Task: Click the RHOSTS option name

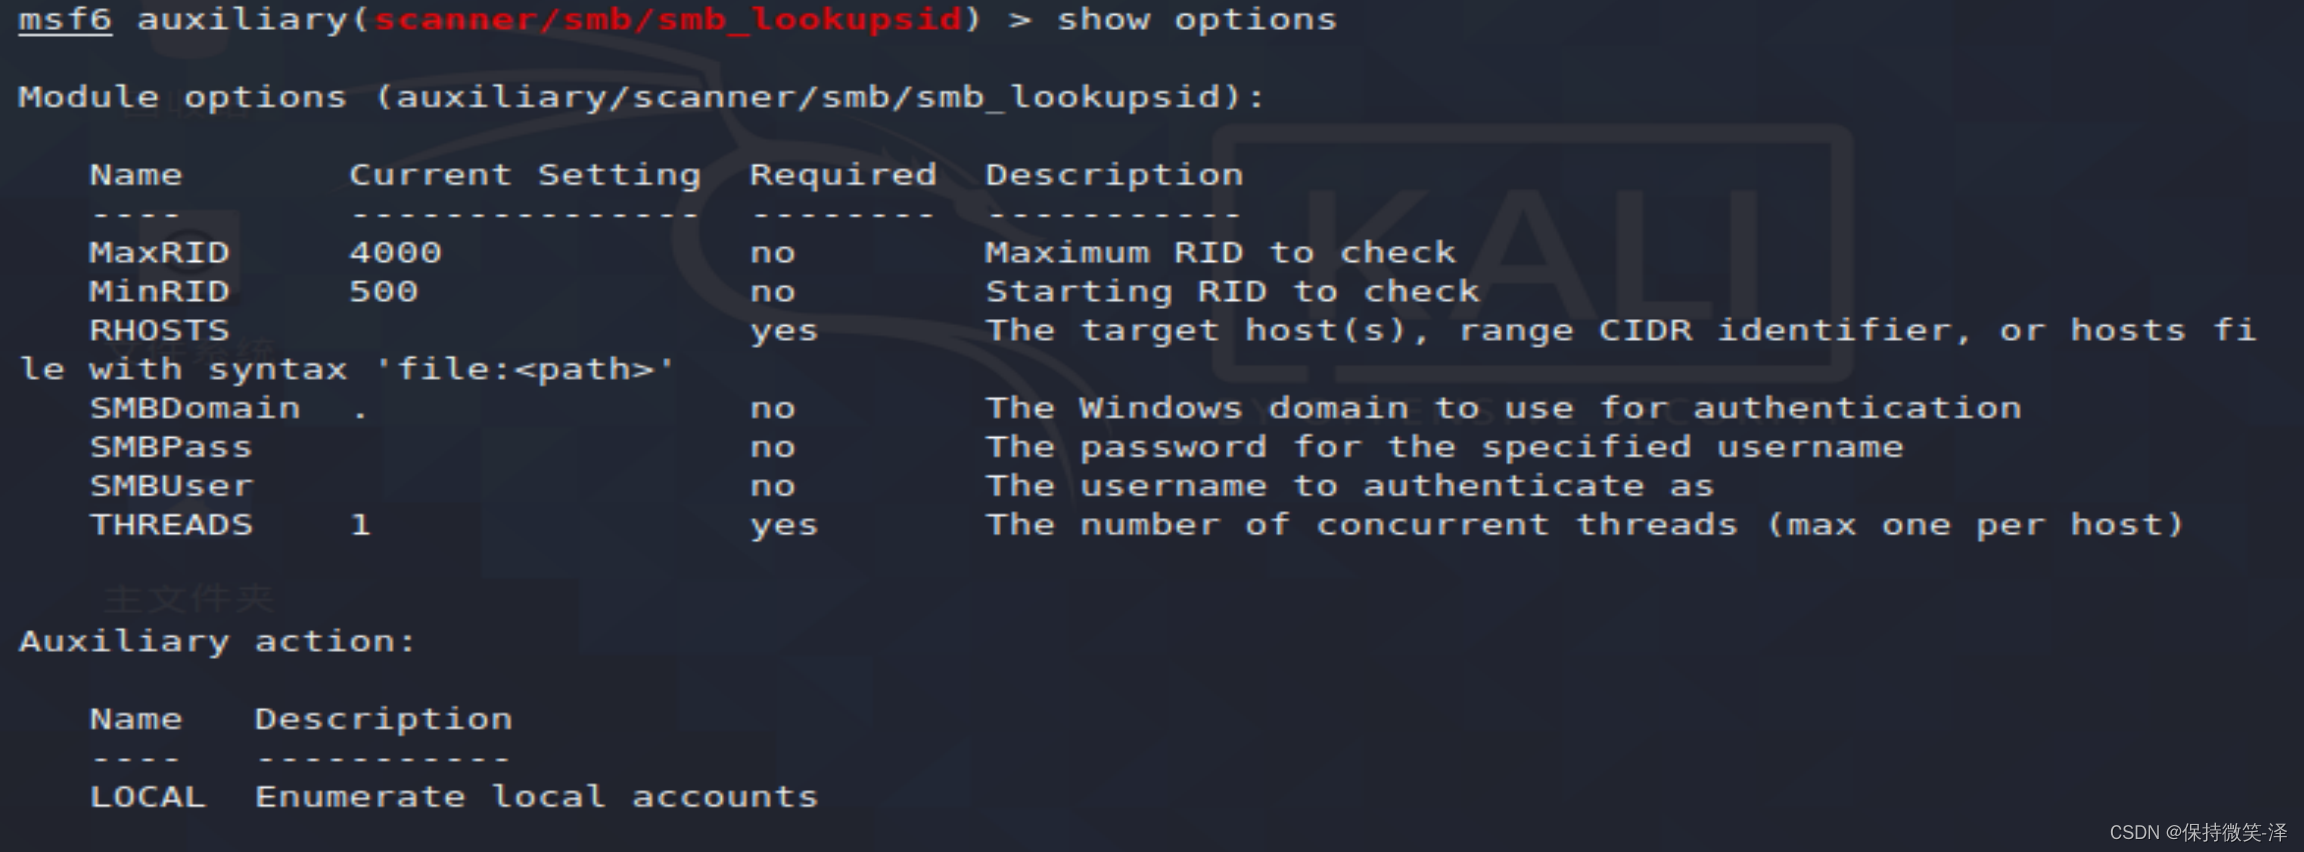Action: [159, 331]
